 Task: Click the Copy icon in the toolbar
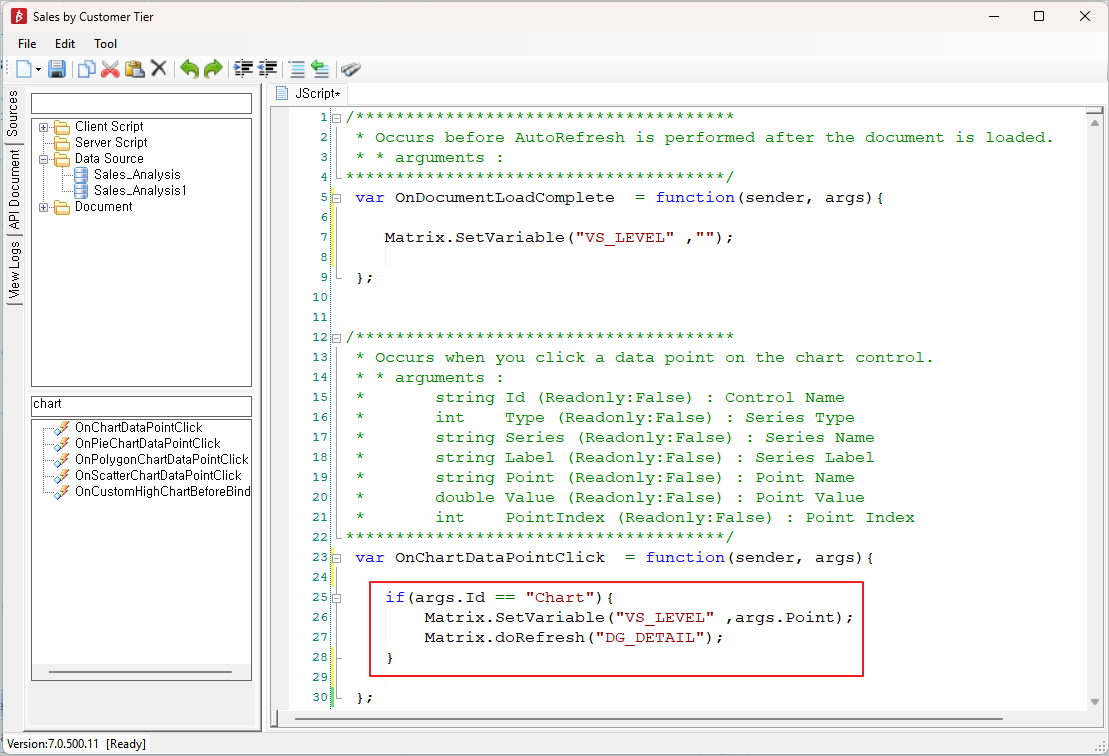pos(86,69)
